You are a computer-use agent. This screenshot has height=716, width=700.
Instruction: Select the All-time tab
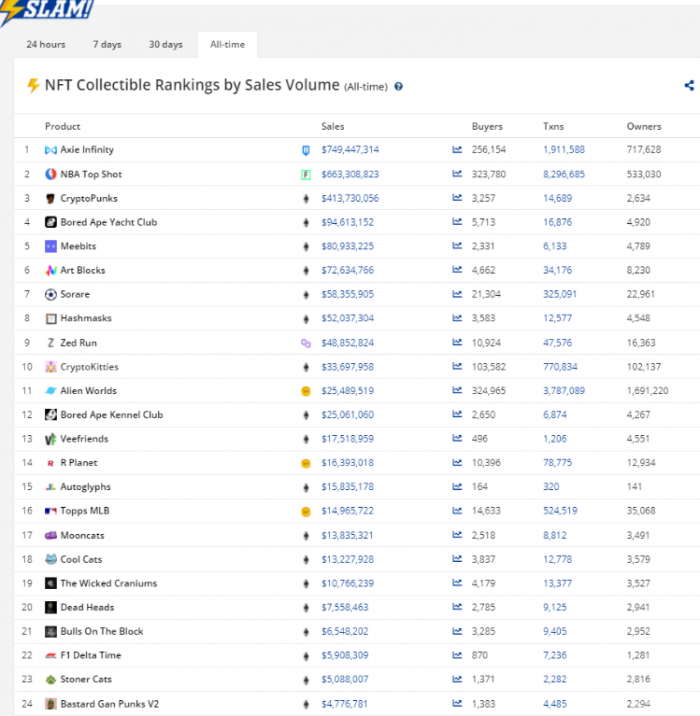[x=227, y=44]
